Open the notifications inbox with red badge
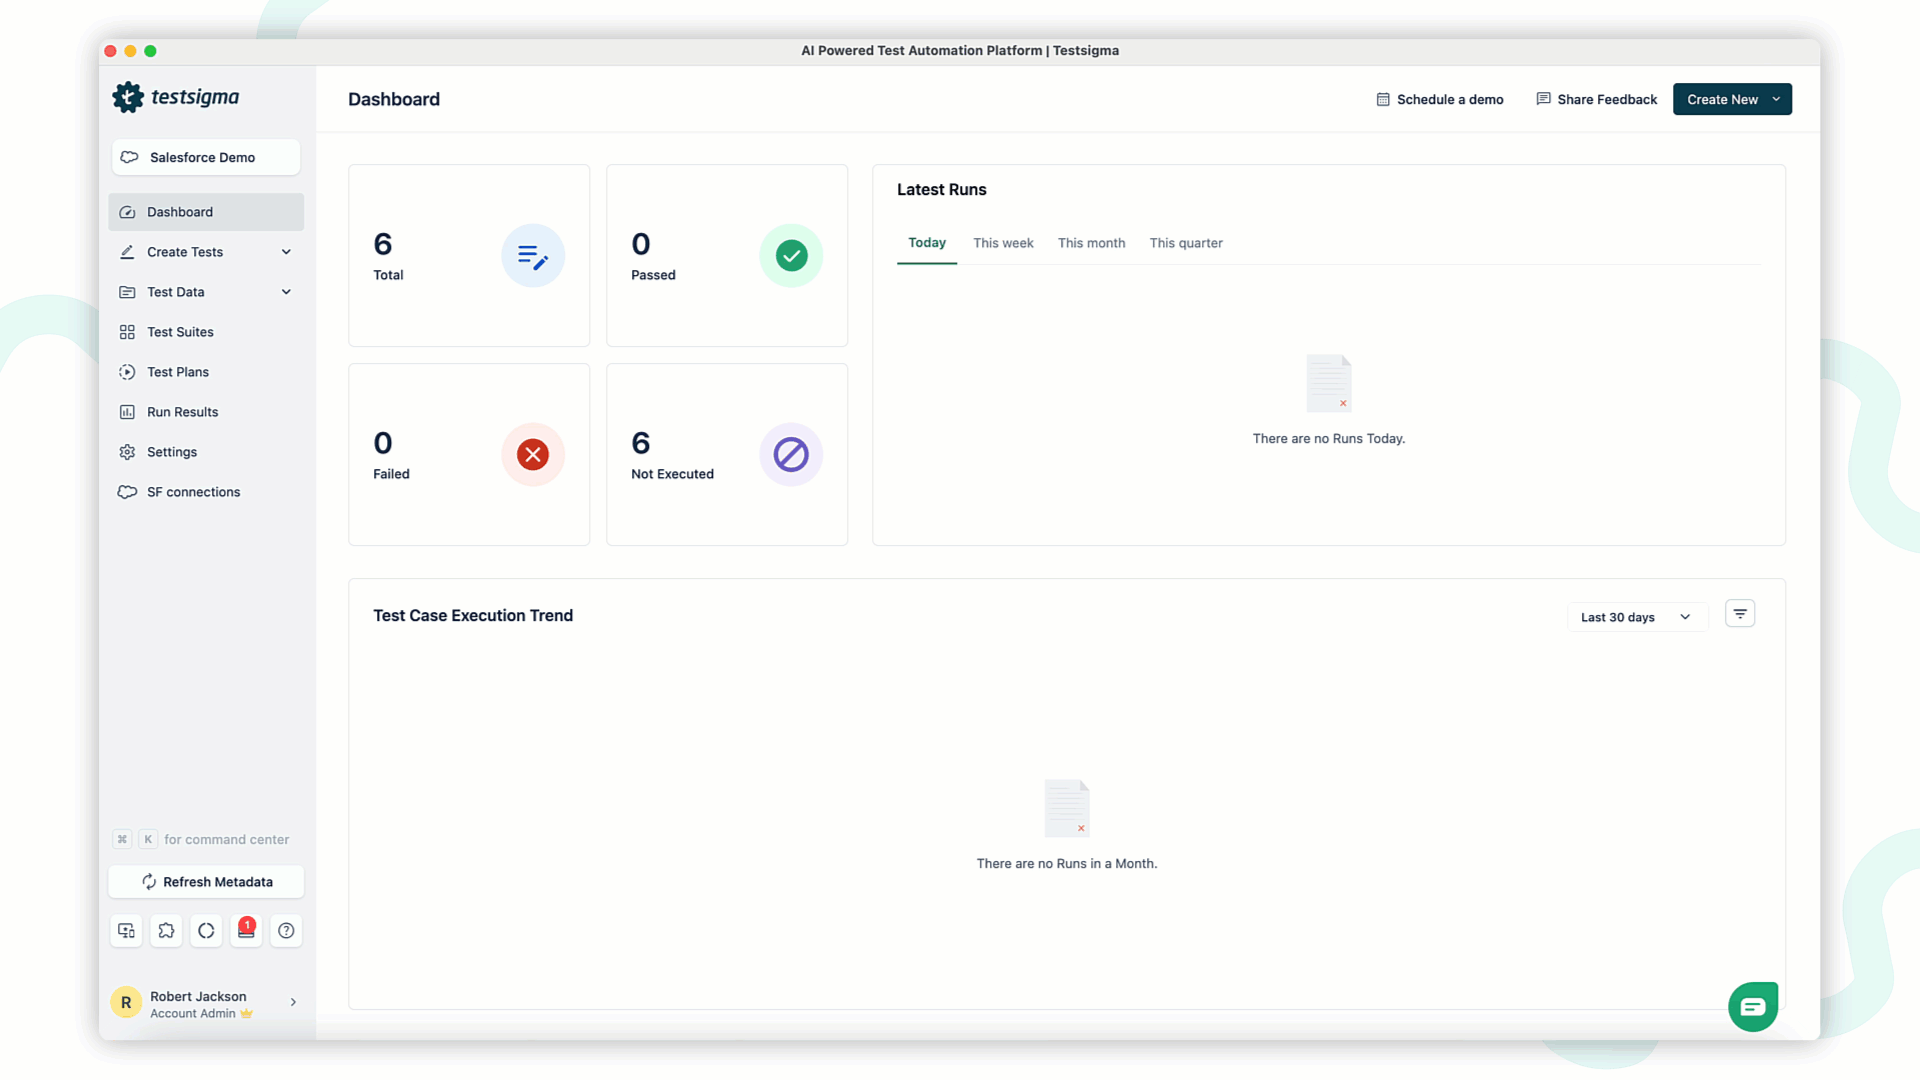 (246, 931)
